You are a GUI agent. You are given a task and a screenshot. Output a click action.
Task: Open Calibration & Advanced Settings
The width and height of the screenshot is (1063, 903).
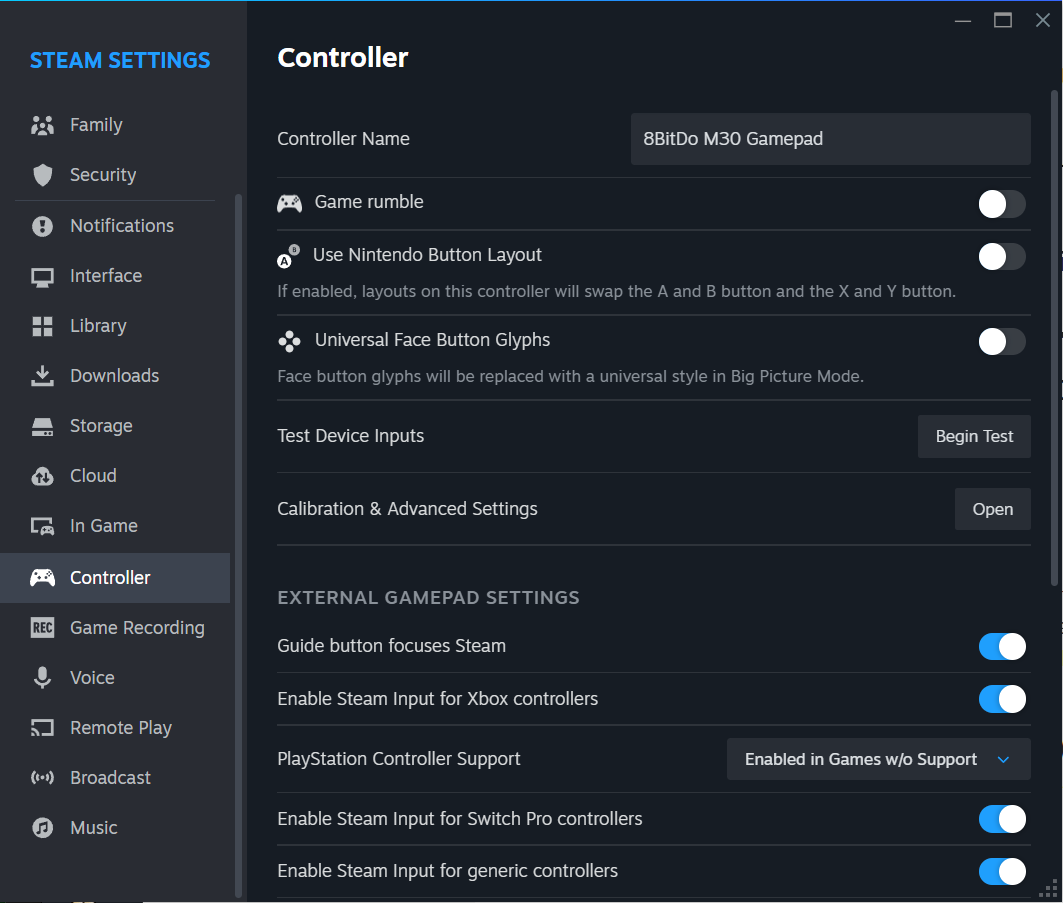point(992,509)
